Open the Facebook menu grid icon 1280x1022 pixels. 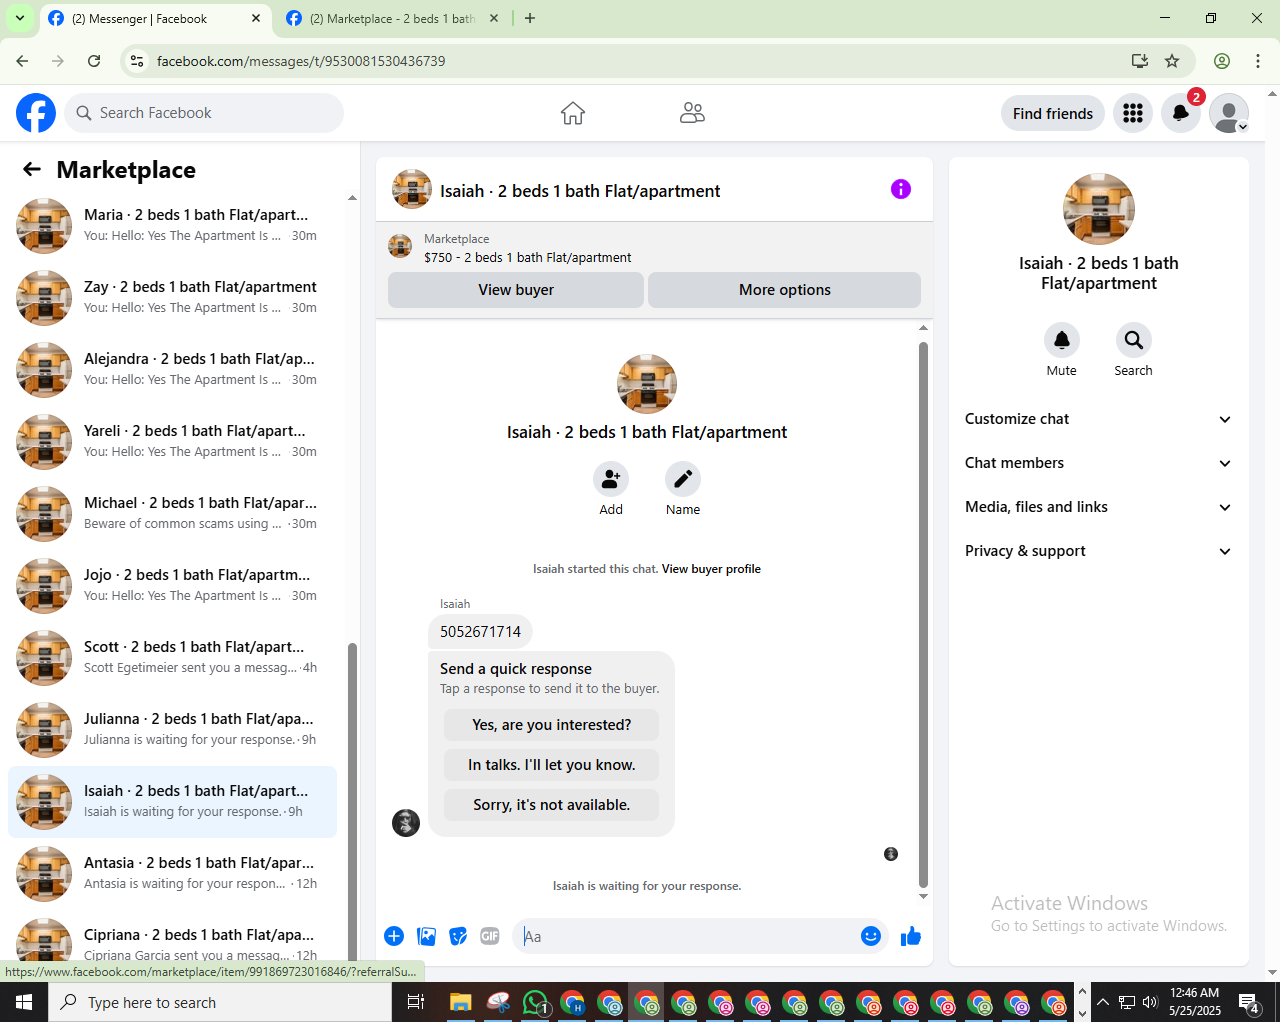(x=1133, y=113)
